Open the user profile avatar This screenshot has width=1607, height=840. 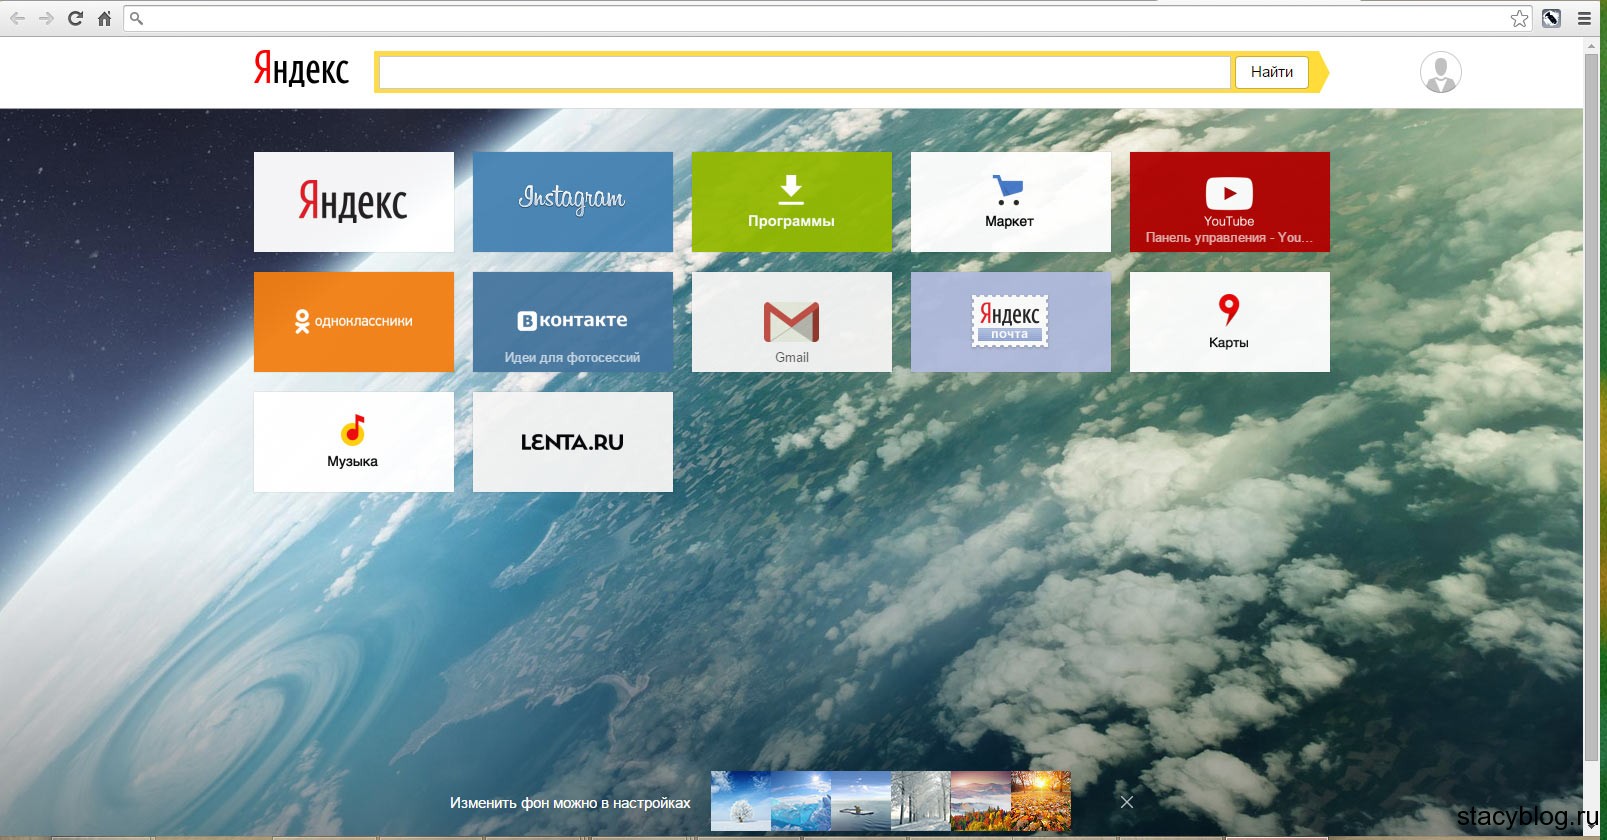pyautogui.click(x=1440, y=72)
